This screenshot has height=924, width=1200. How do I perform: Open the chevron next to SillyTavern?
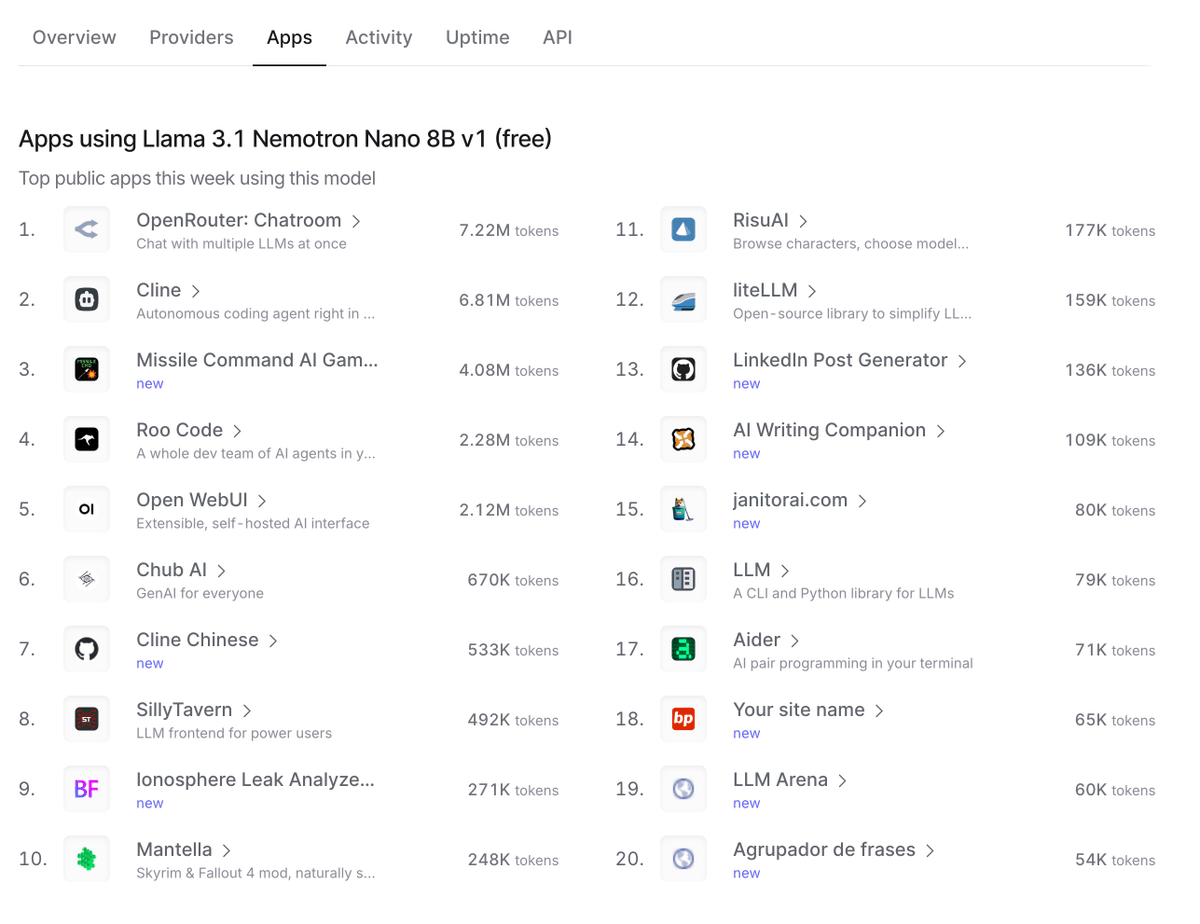point(247,711)
